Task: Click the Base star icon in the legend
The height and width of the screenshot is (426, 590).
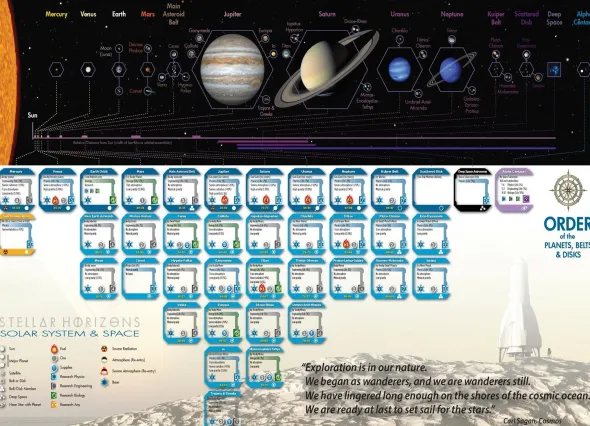Action: (105, 382)
